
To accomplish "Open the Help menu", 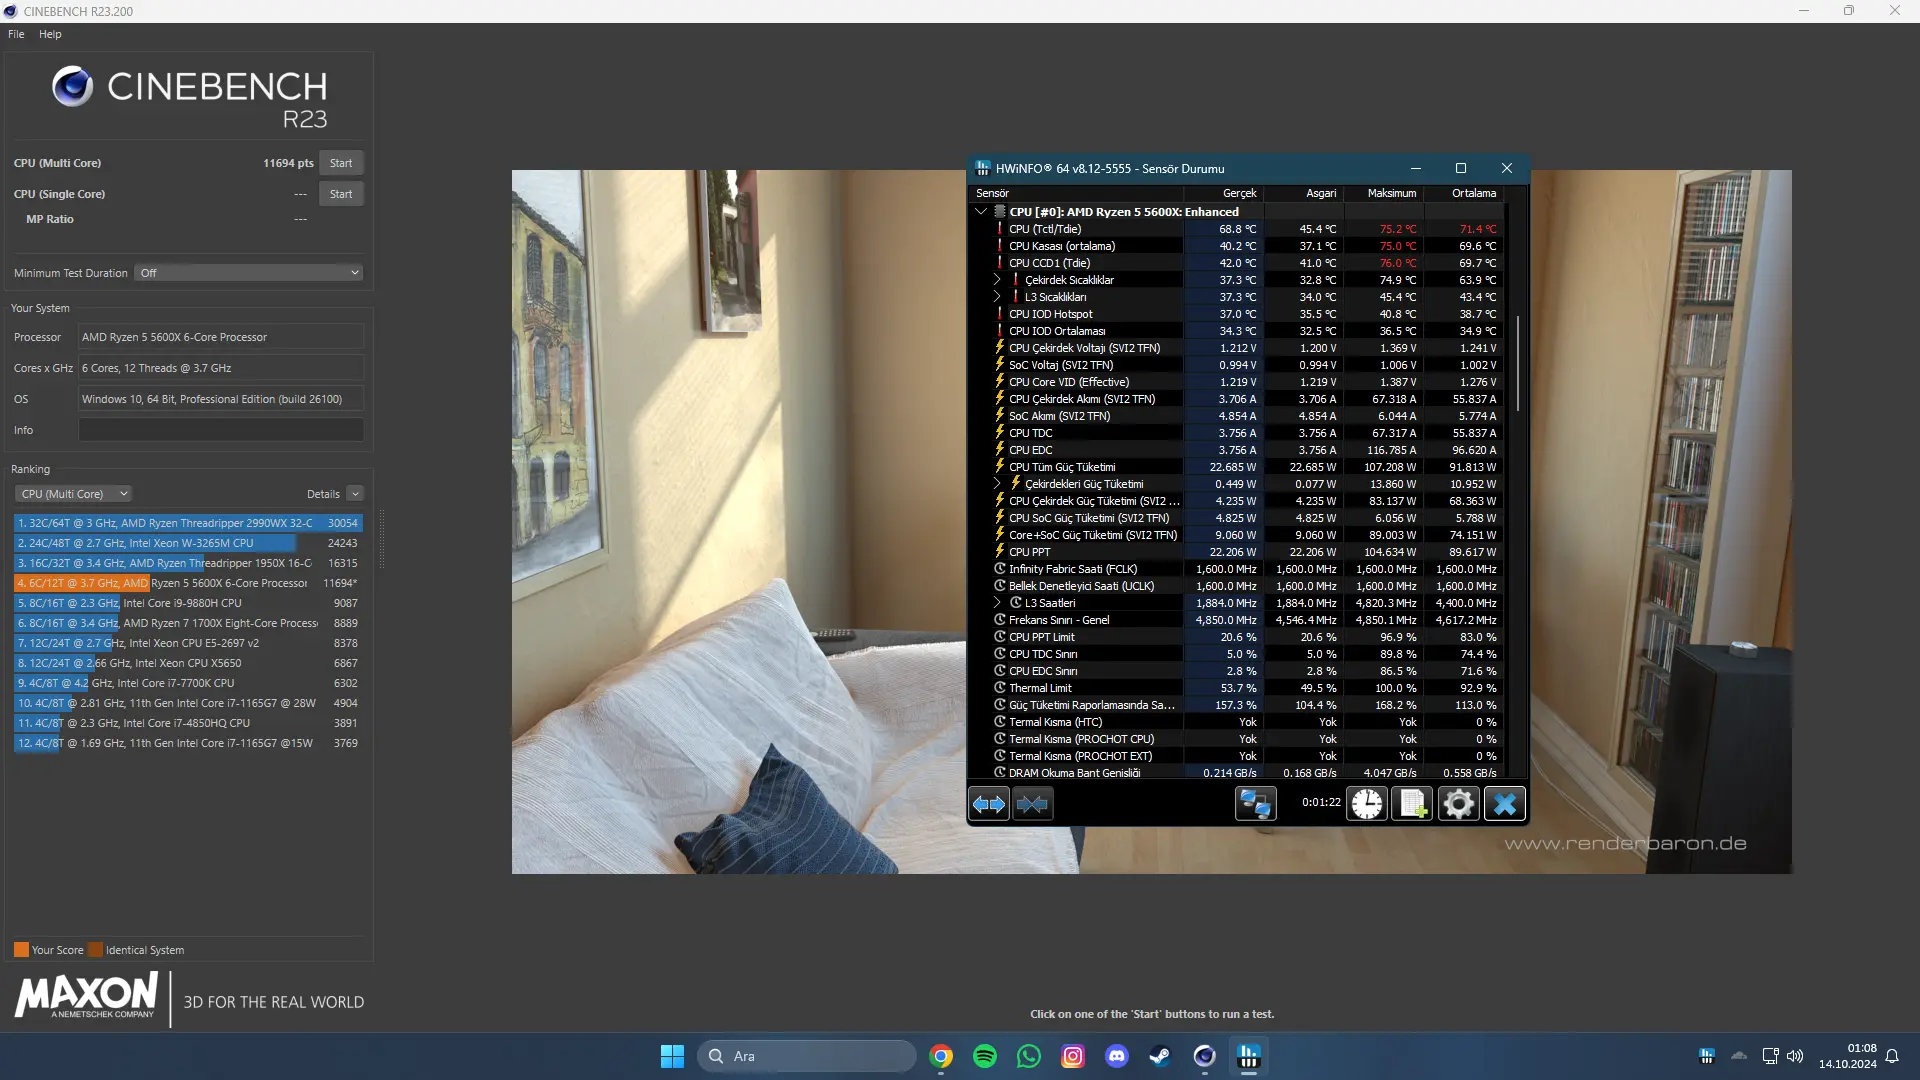I will point(50,34).
